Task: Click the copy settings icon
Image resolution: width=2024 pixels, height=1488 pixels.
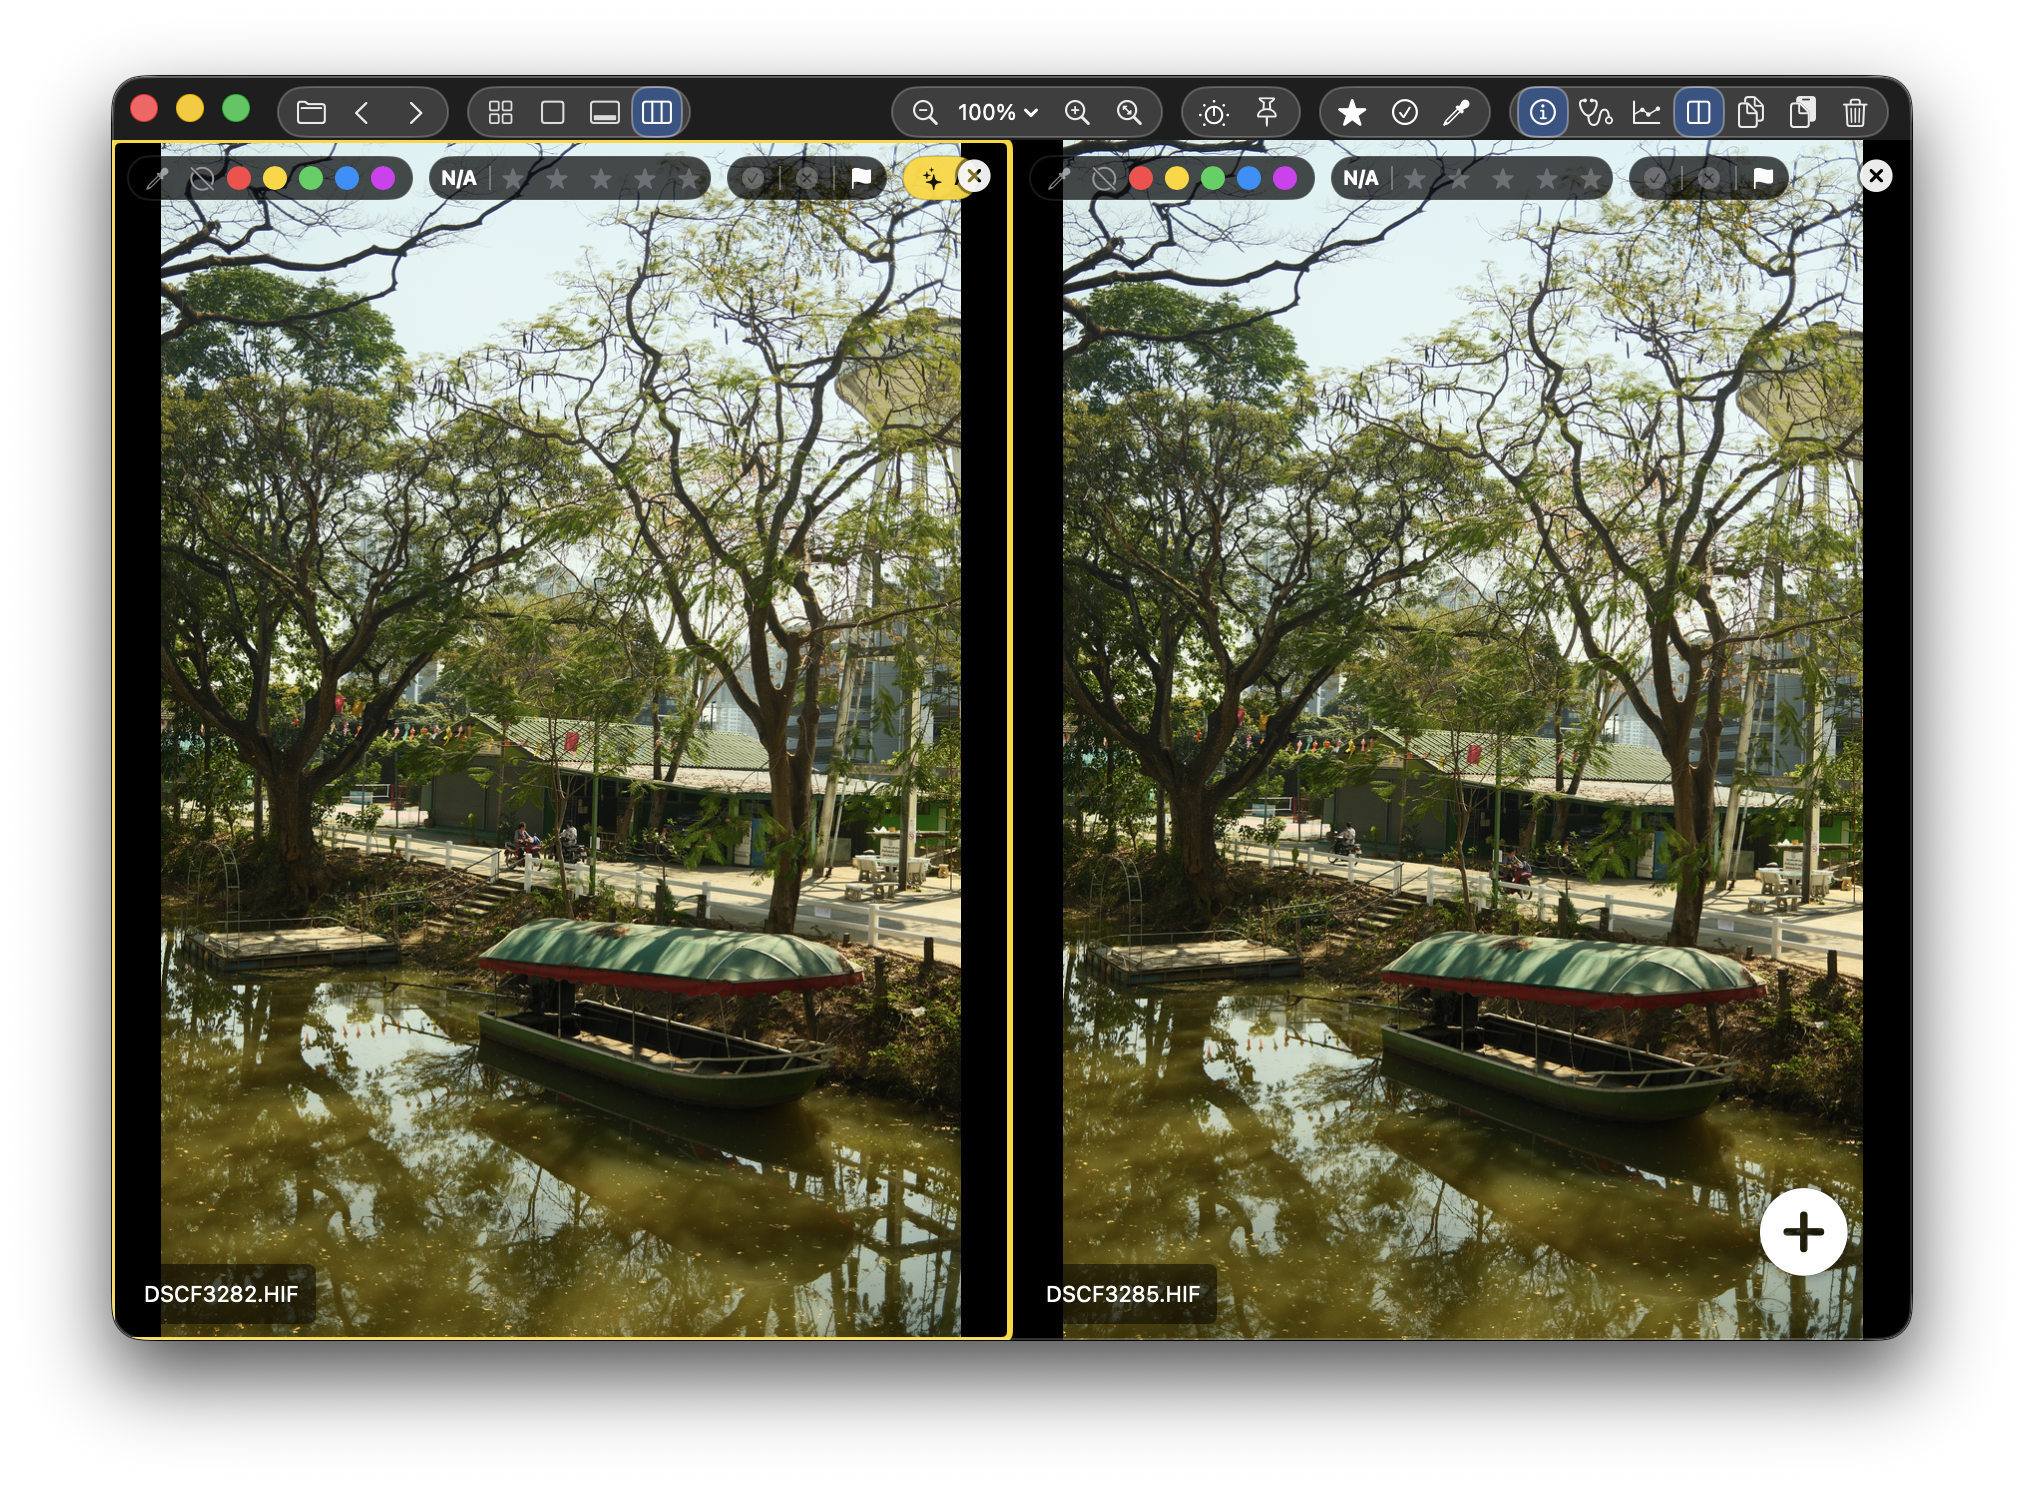Action: [1749, 112]
